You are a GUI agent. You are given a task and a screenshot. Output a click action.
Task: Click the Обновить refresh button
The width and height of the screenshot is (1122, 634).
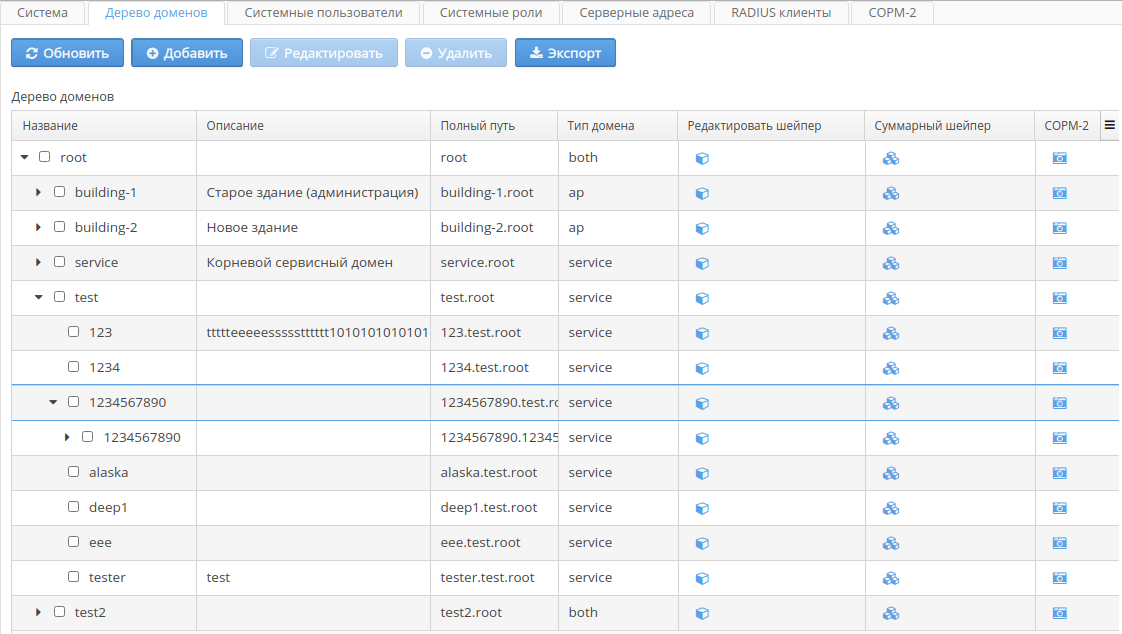[x=67, y=53]
